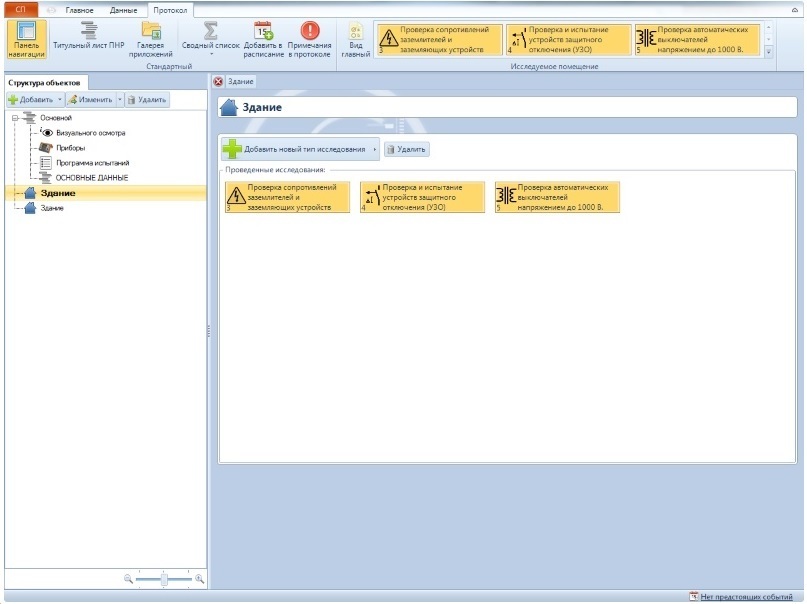
Task: Open the Добавить dropdown arrow in the object structure panel
Action: pos(60,100)
